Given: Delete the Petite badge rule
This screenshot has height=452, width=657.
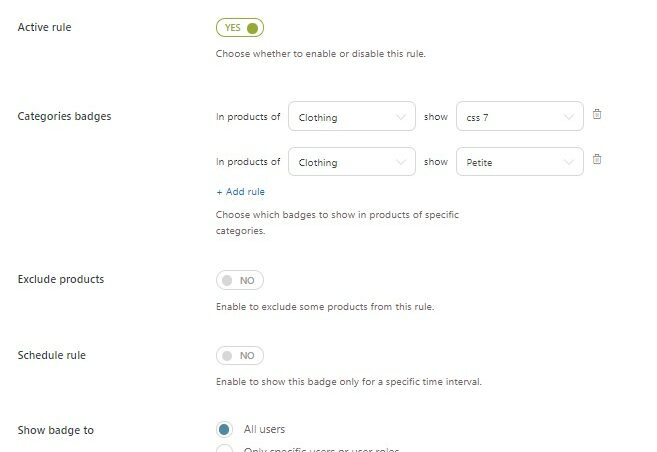Looking at the screenshot, I should click(597, 159).
